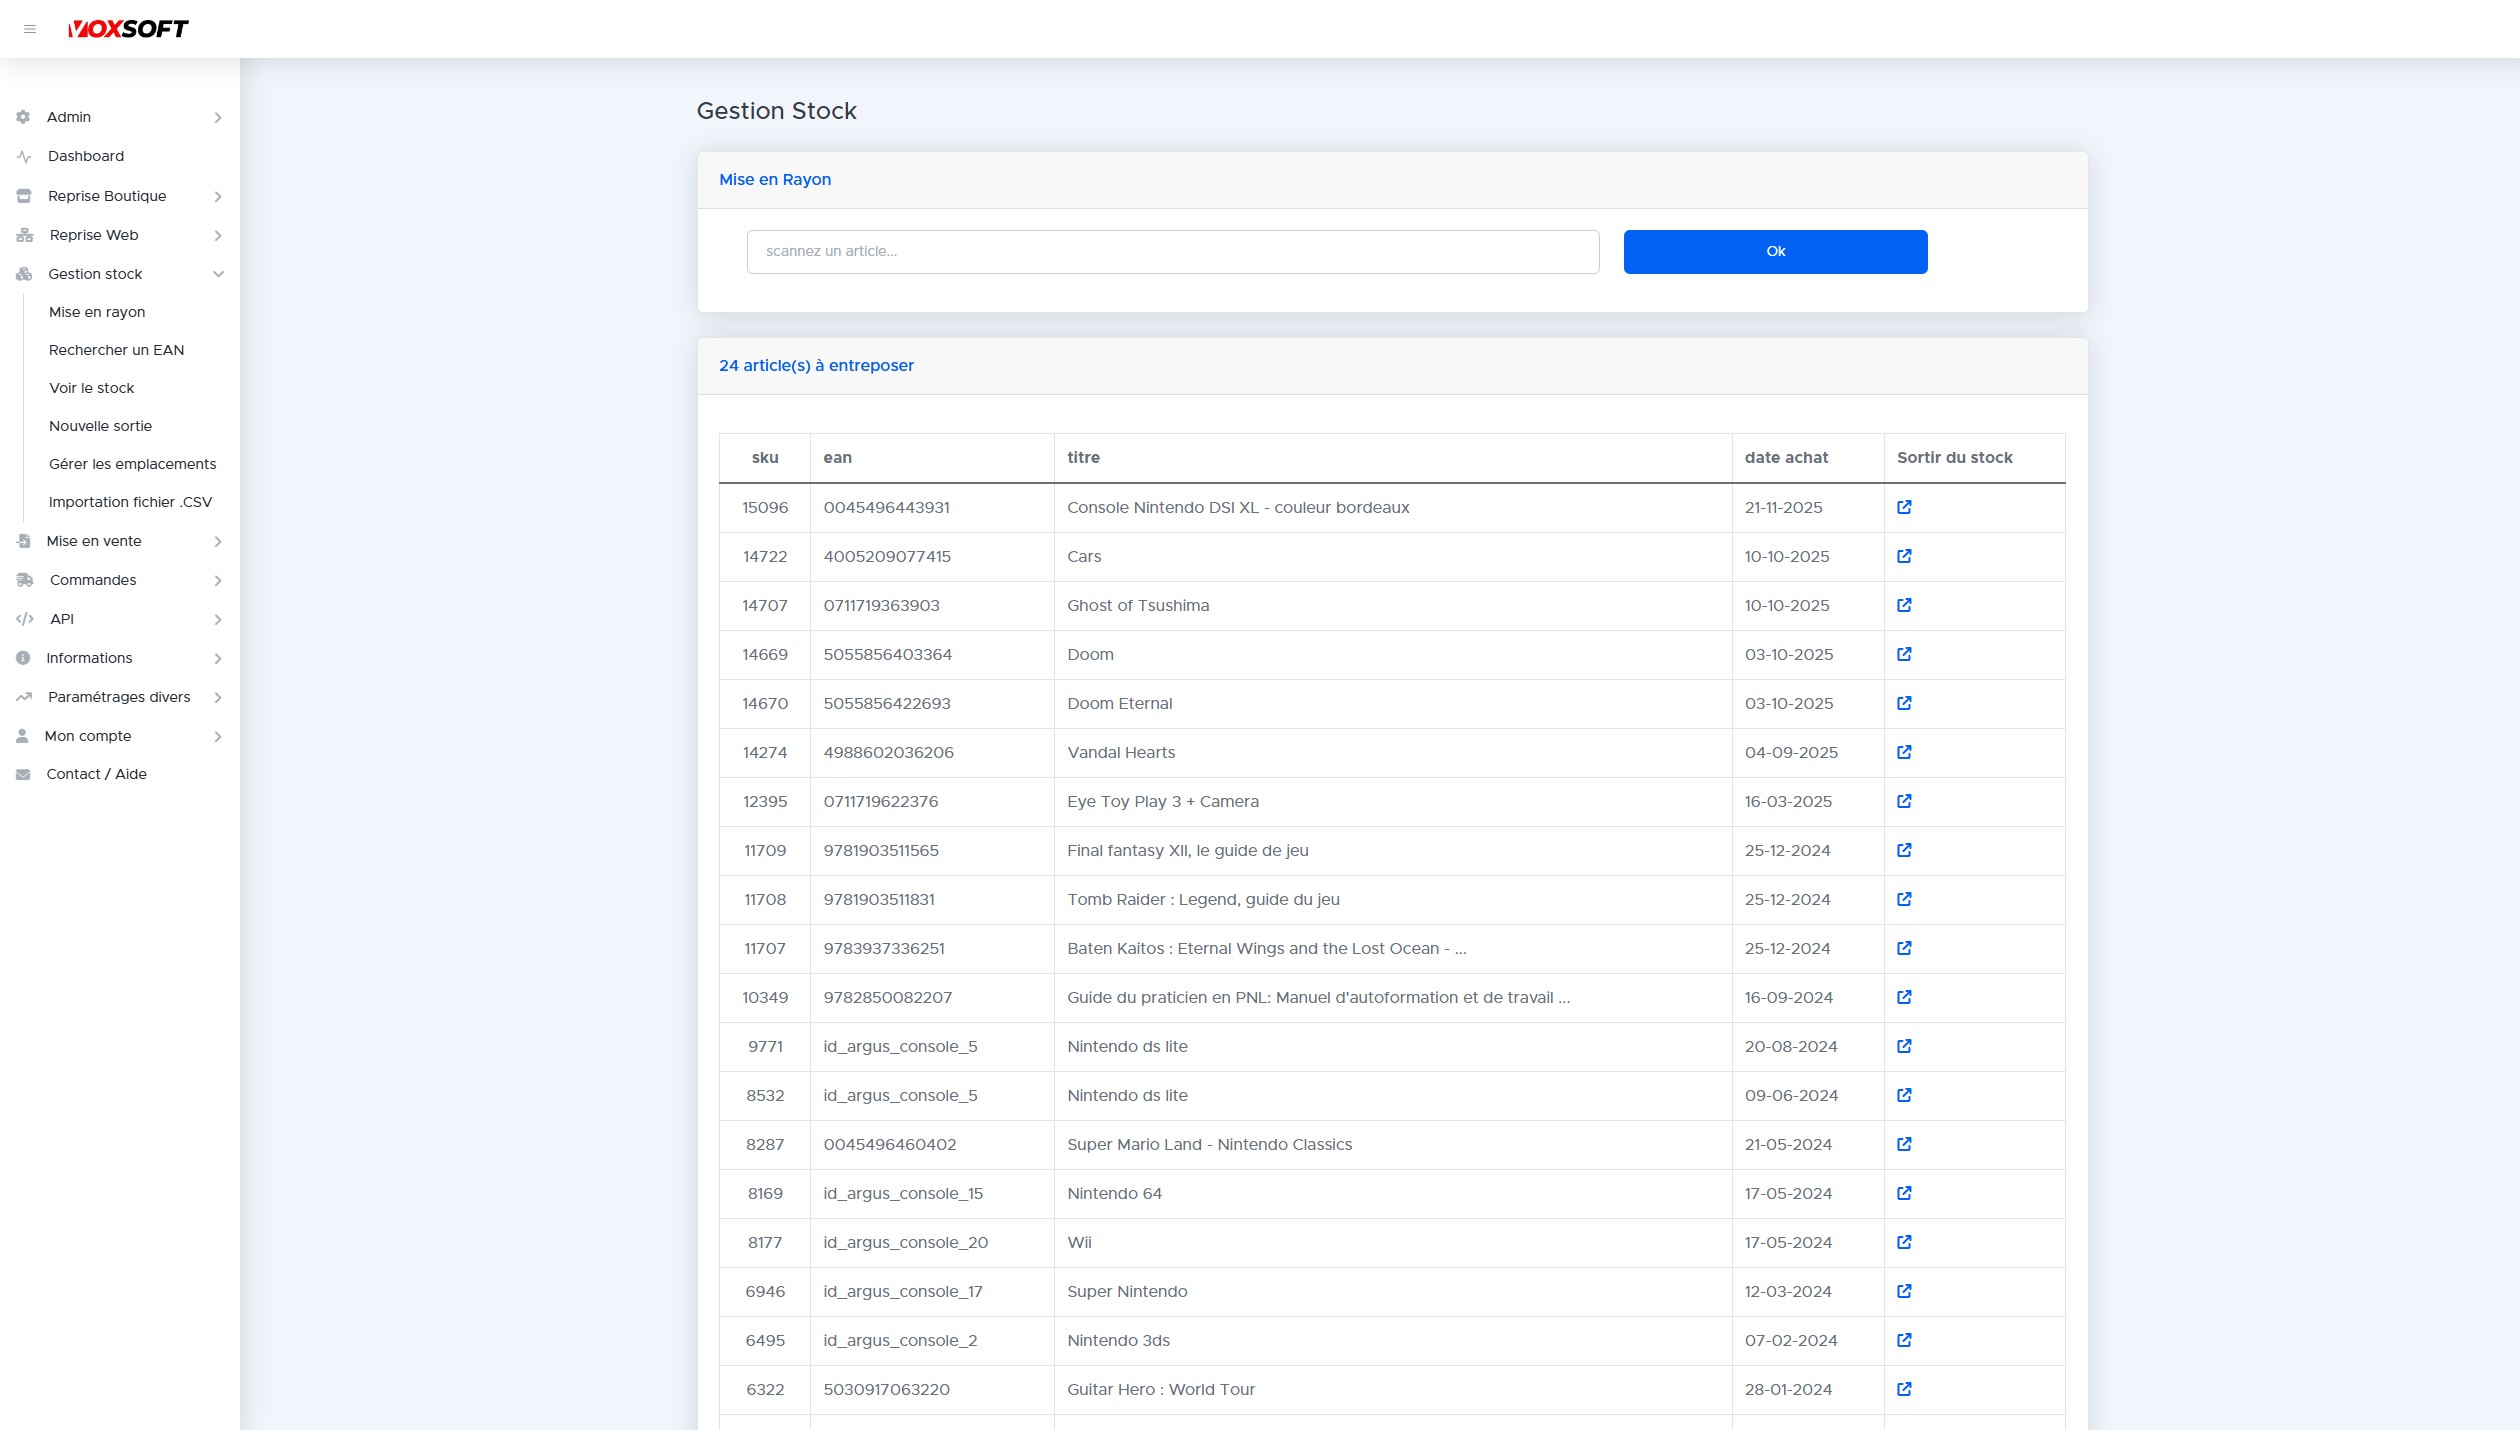2520x1430 pixels.
Task: Click the hamburger menu icon
Action: (x=30, y=29)
